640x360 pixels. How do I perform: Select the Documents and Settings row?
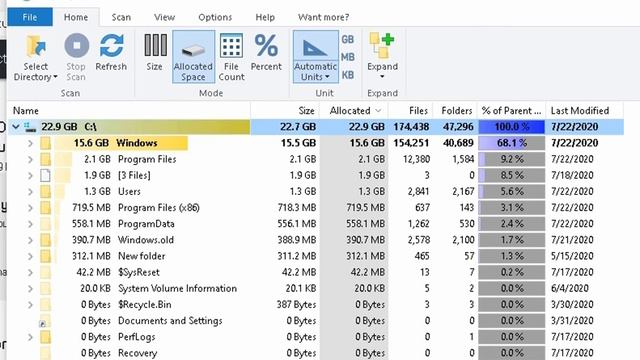(x=316, y=321)
